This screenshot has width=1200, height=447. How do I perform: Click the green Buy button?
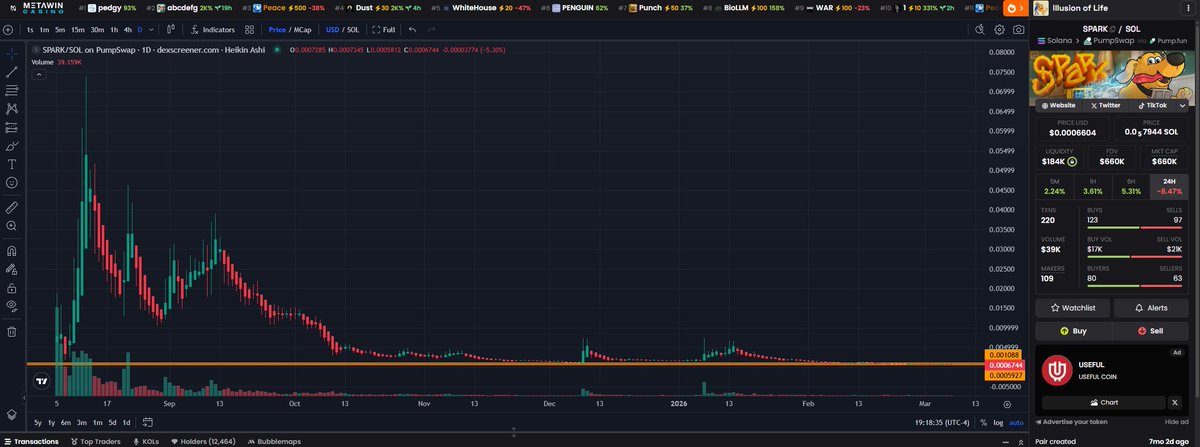coord(1073,330)
